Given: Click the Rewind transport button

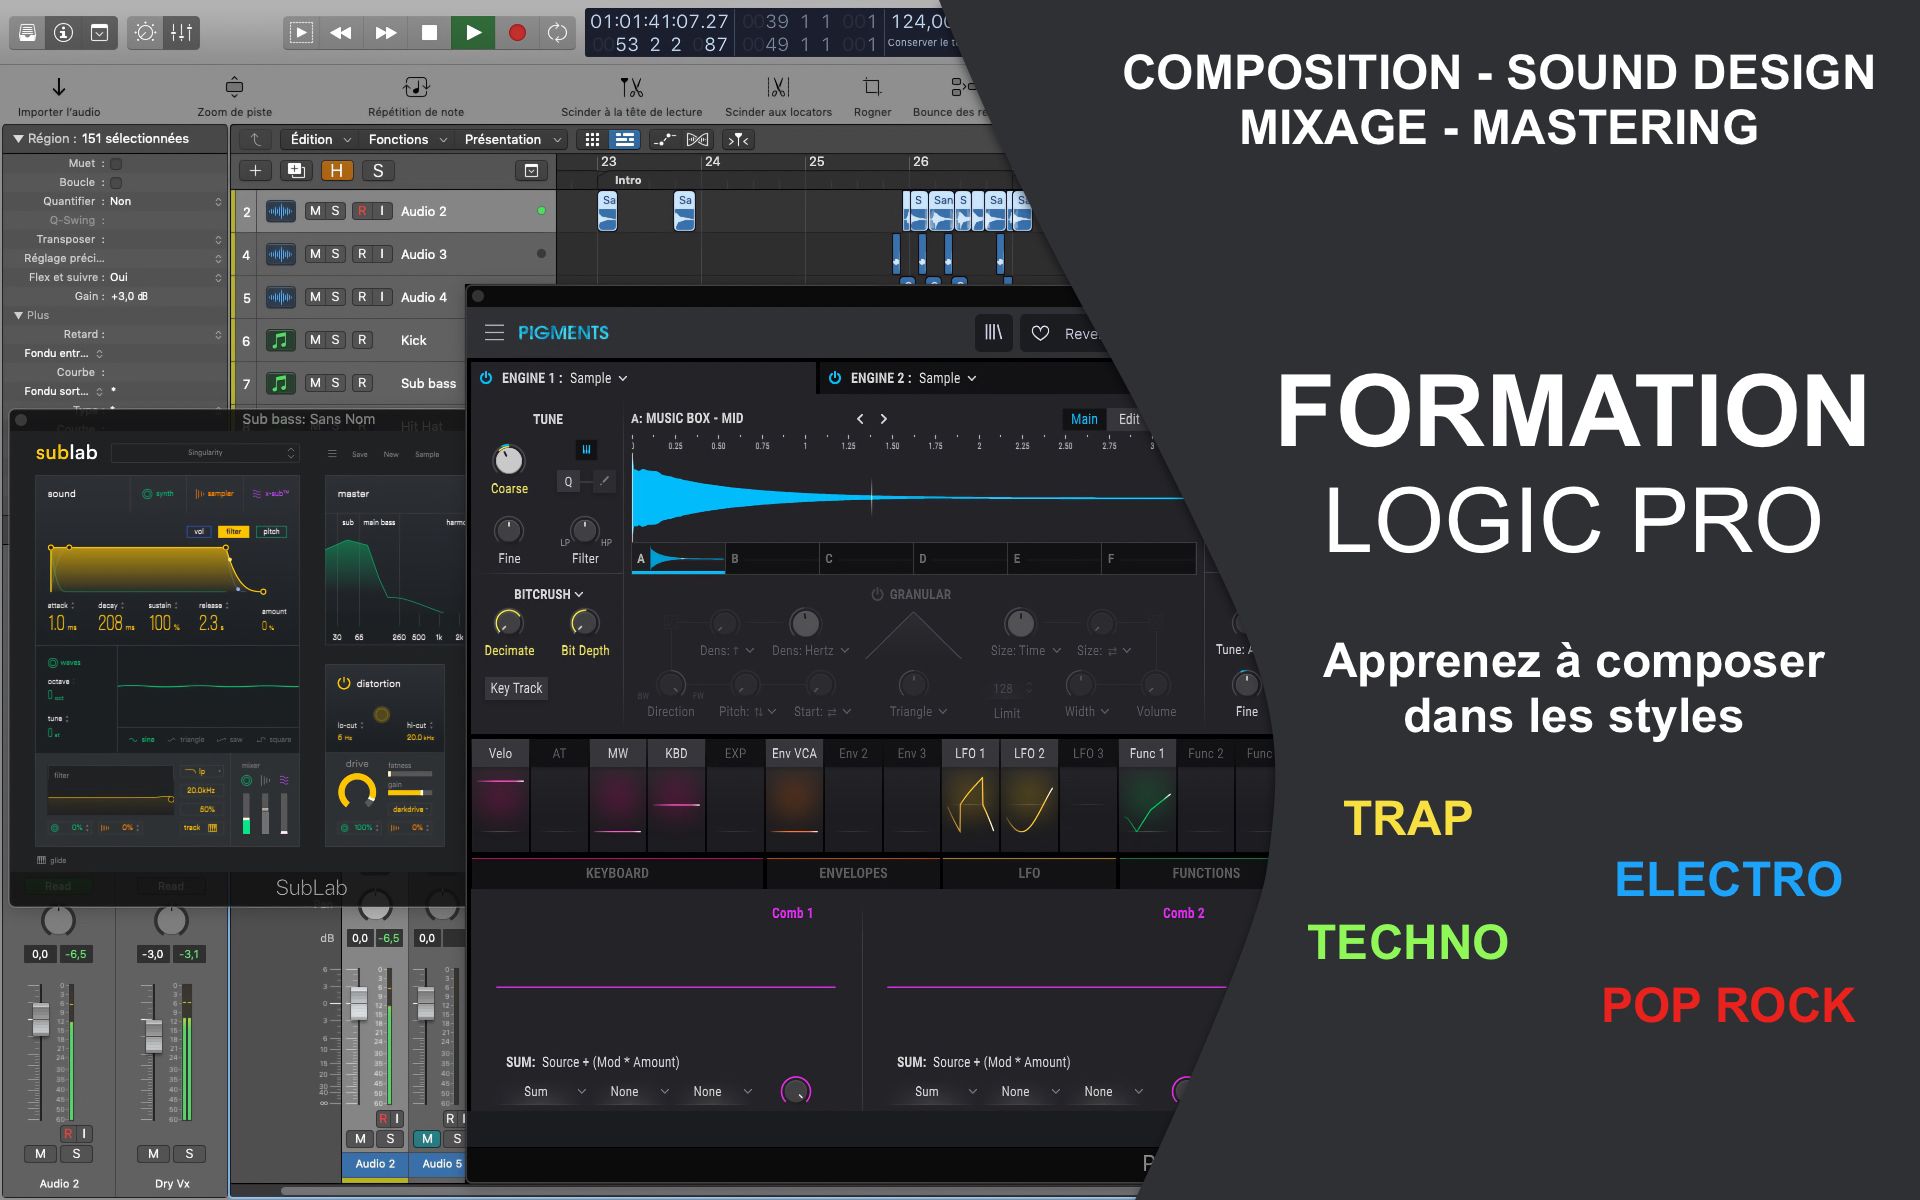Looking at the screenshot, I should (340, 33).
